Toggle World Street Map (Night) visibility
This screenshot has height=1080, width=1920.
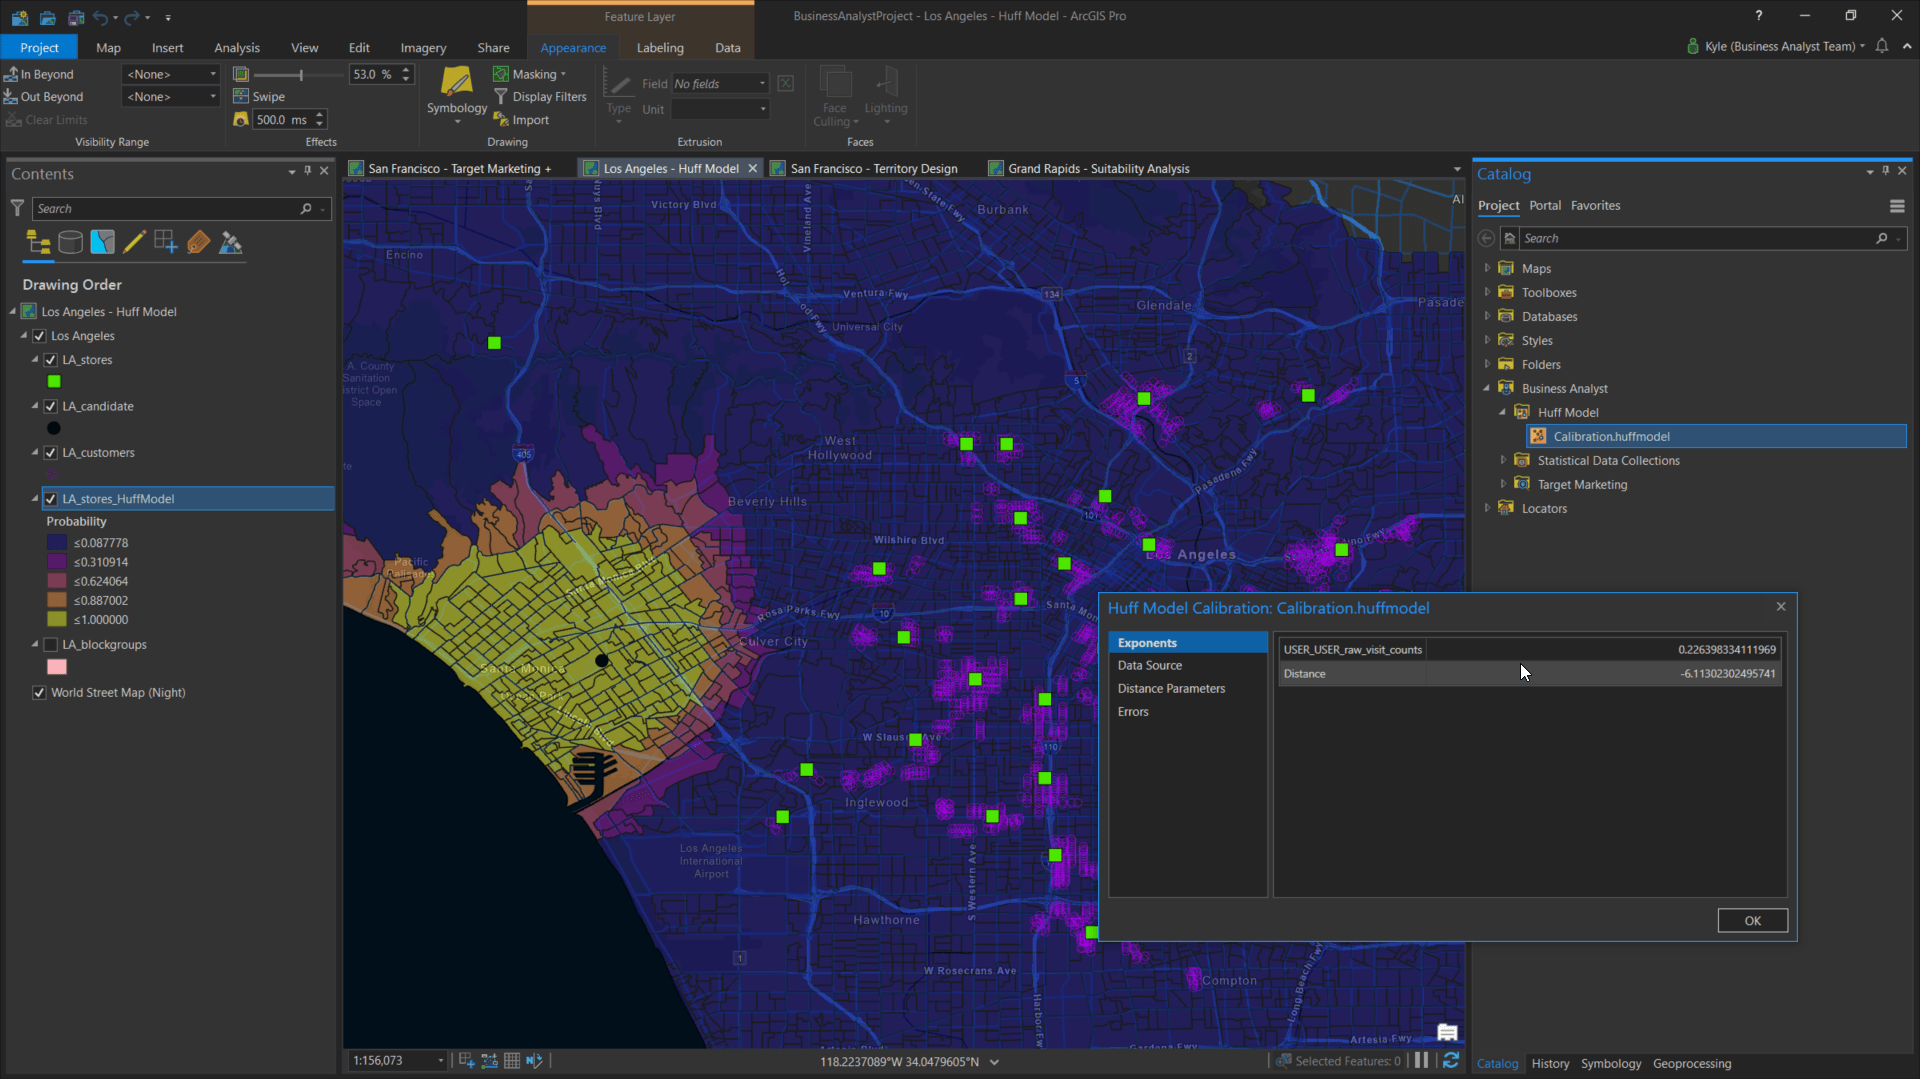tap(40, 693)
